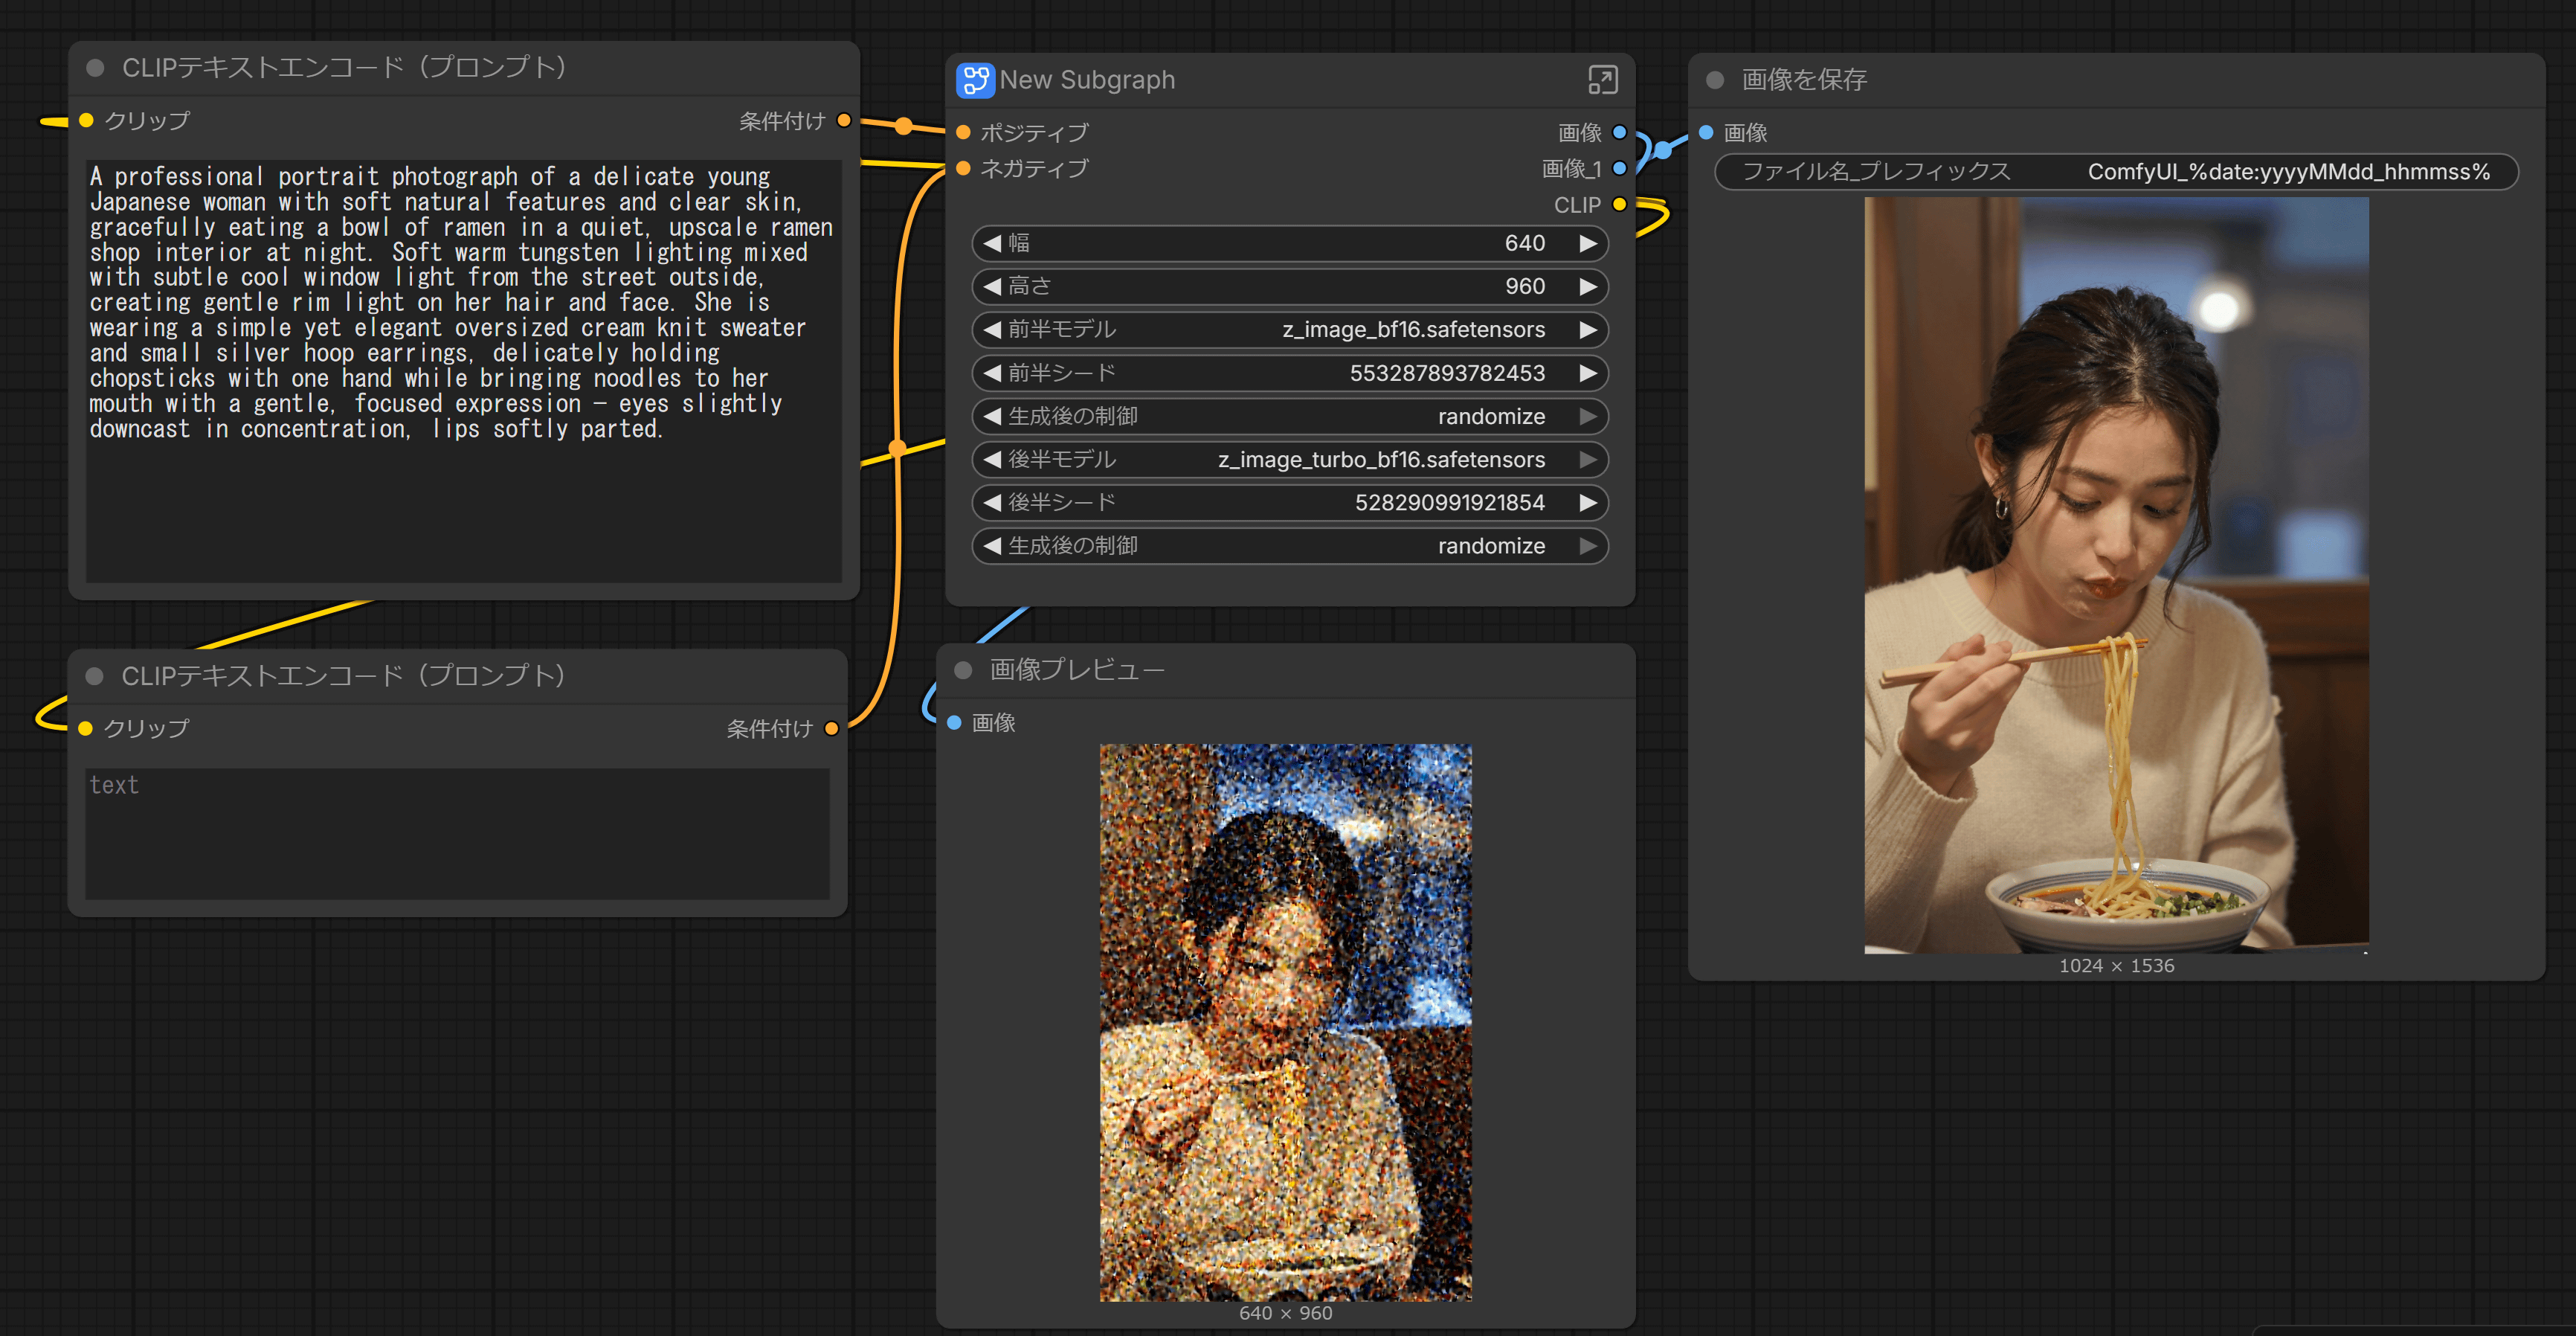Click the noisy preview image
The width and height of the screenshot is (2576, 1336).
click(1285, 1022)
